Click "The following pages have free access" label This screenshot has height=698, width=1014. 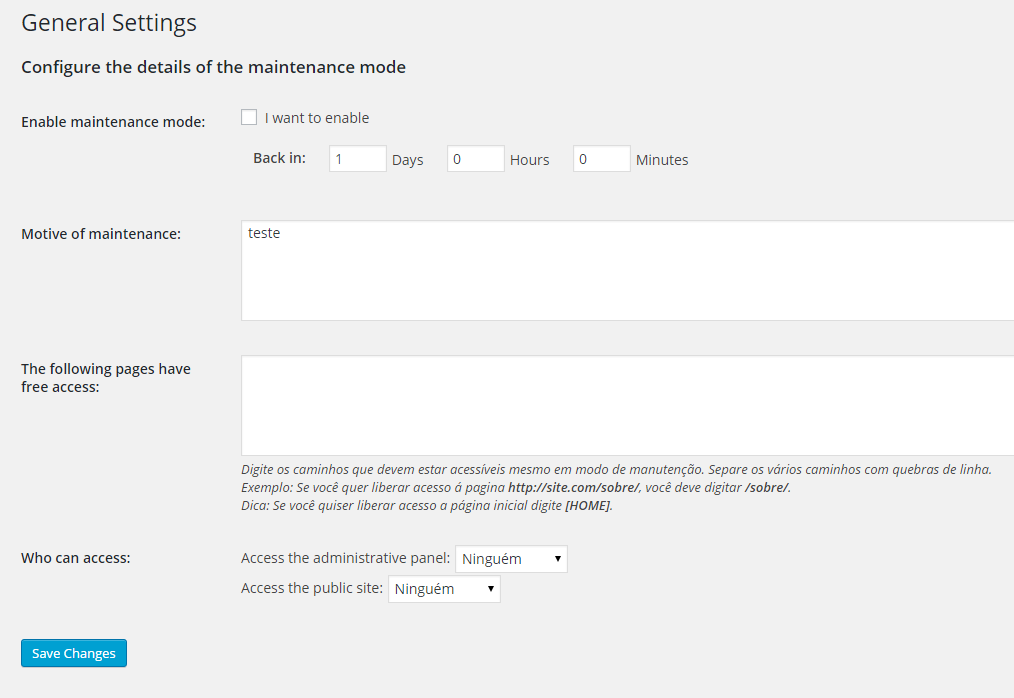click(105, 378)
